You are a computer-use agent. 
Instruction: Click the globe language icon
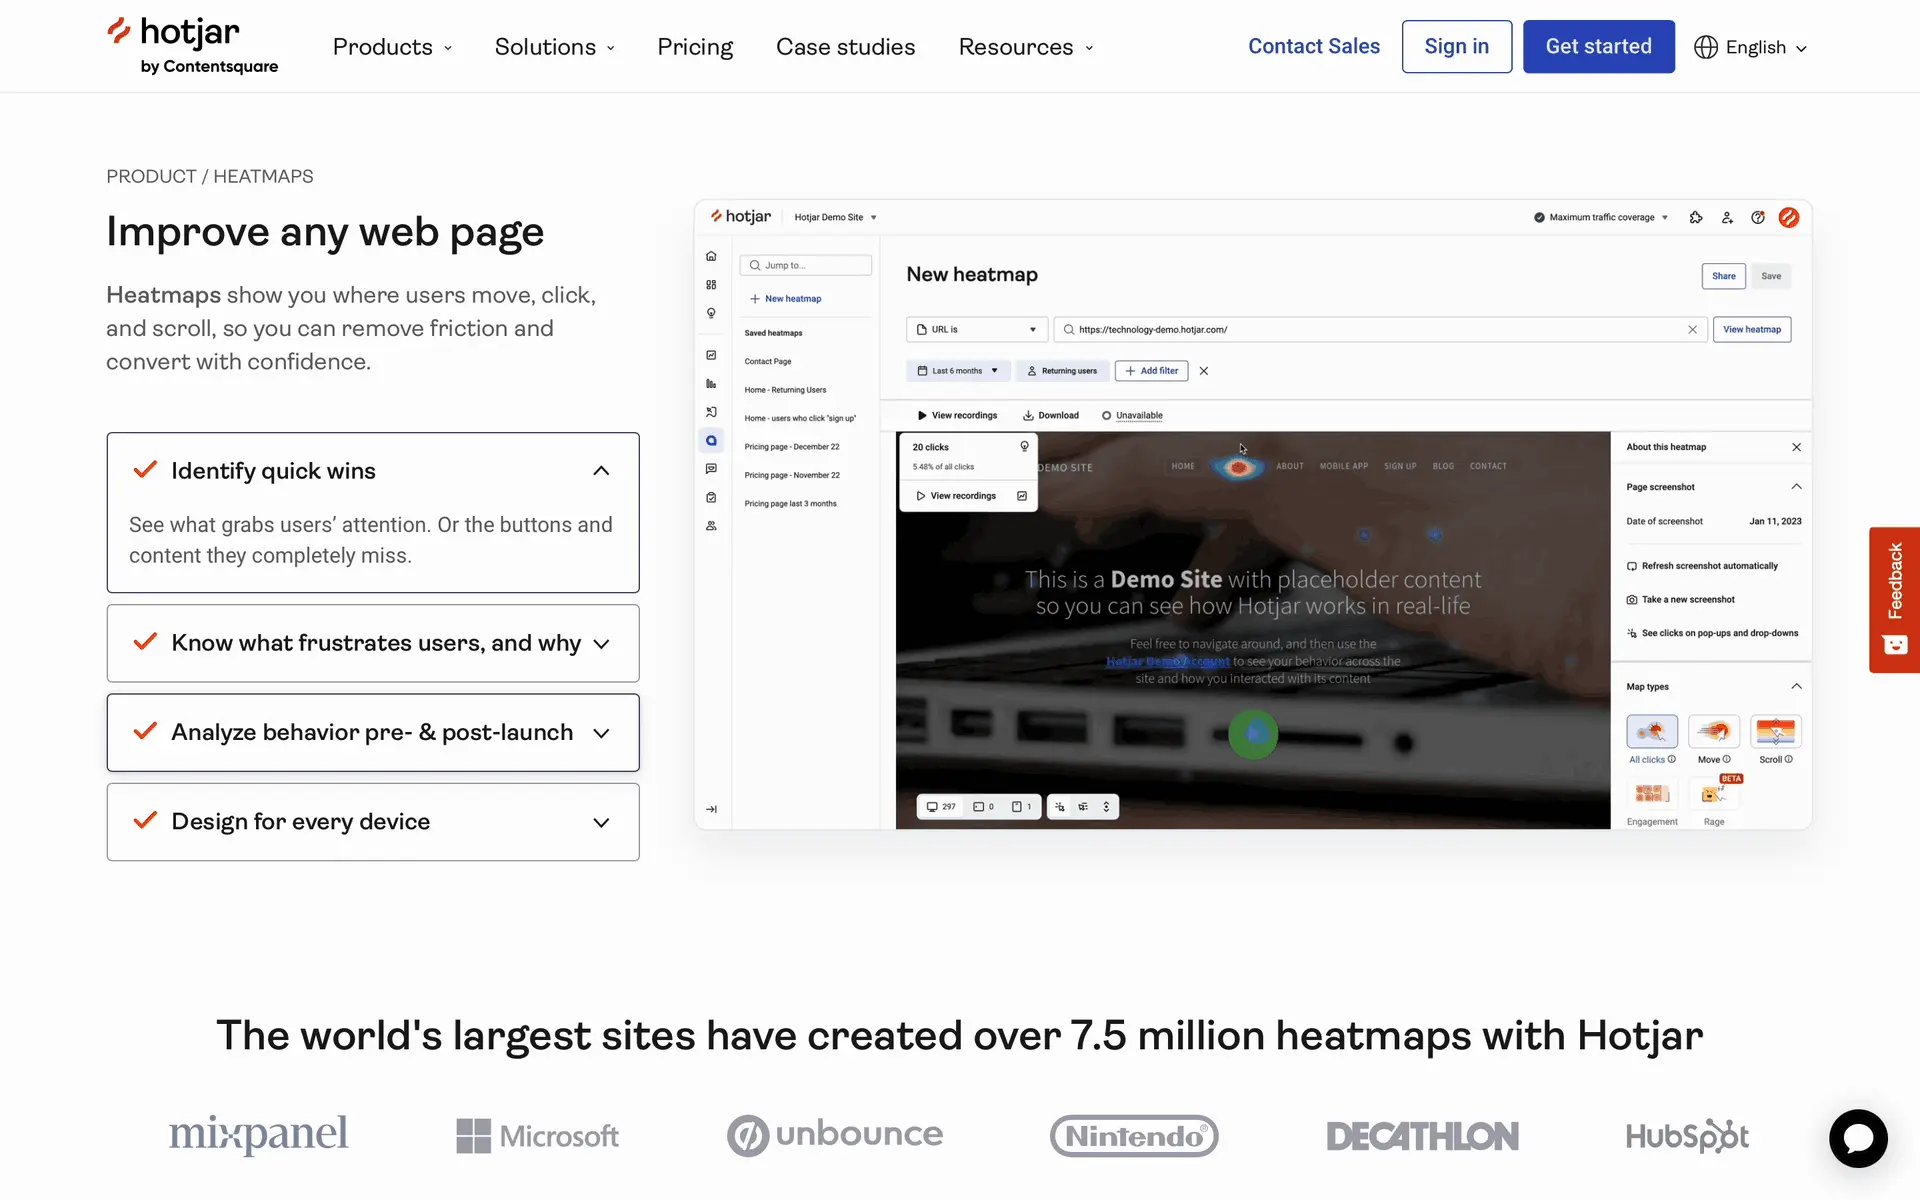click(1705, 47)
